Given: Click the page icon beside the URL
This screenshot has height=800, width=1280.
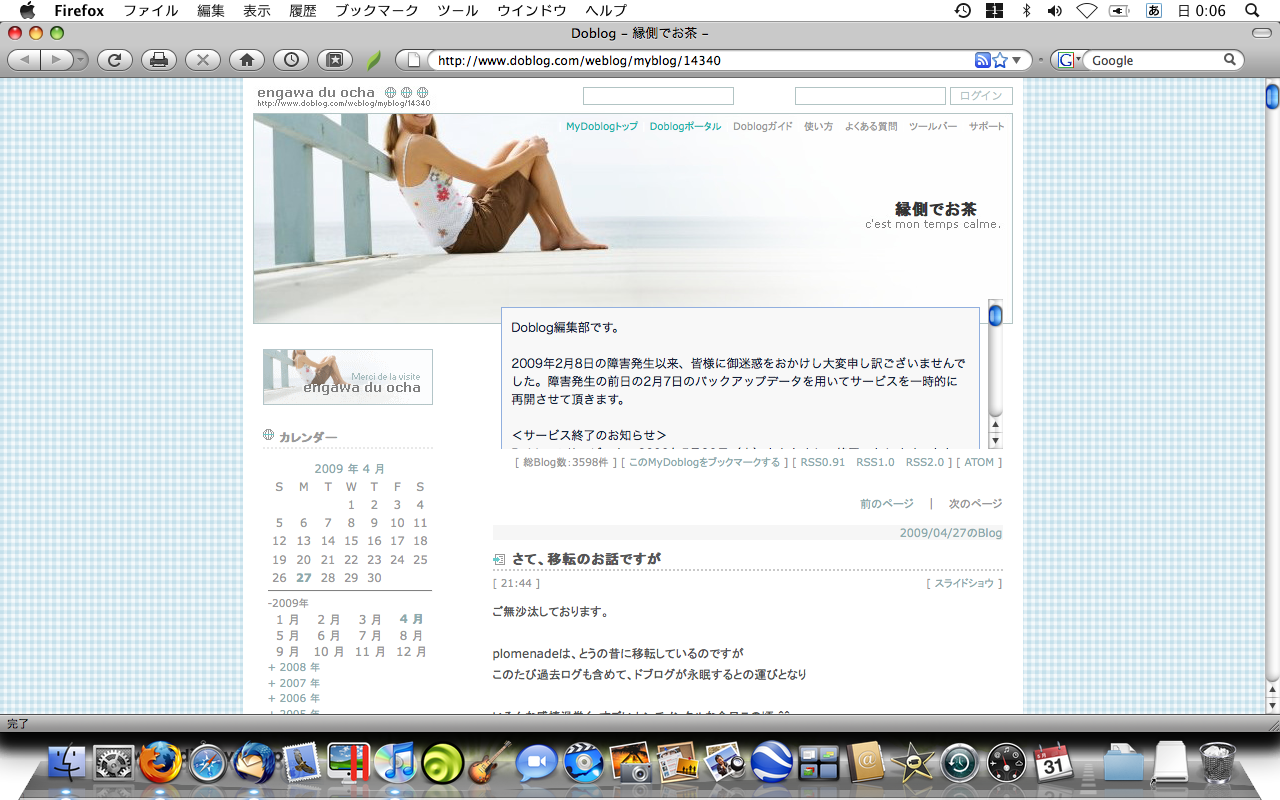Looking at the screenshot, I should 412,60.
